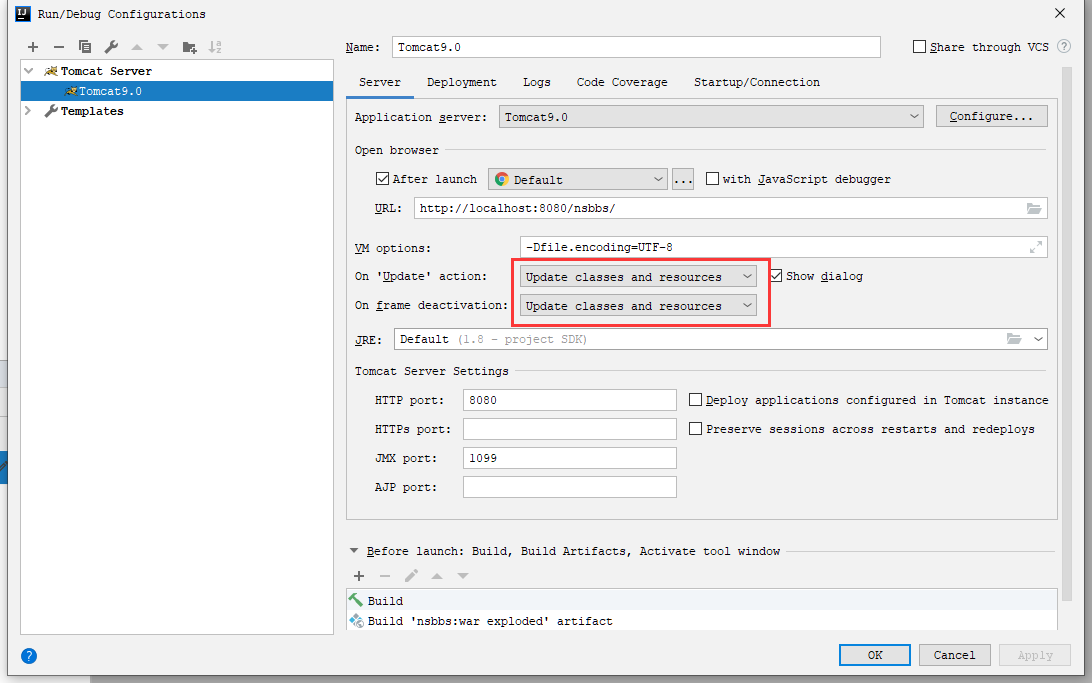Click the IntelliJ logo in title bar

coord(23,13)
